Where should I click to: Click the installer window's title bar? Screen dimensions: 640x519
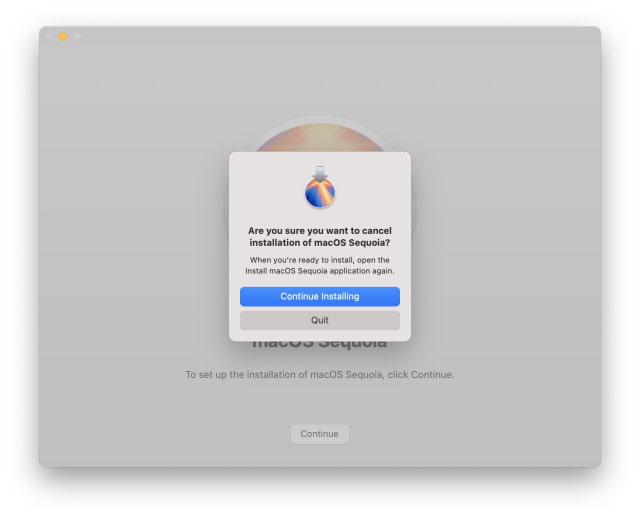tap(320, 37)
